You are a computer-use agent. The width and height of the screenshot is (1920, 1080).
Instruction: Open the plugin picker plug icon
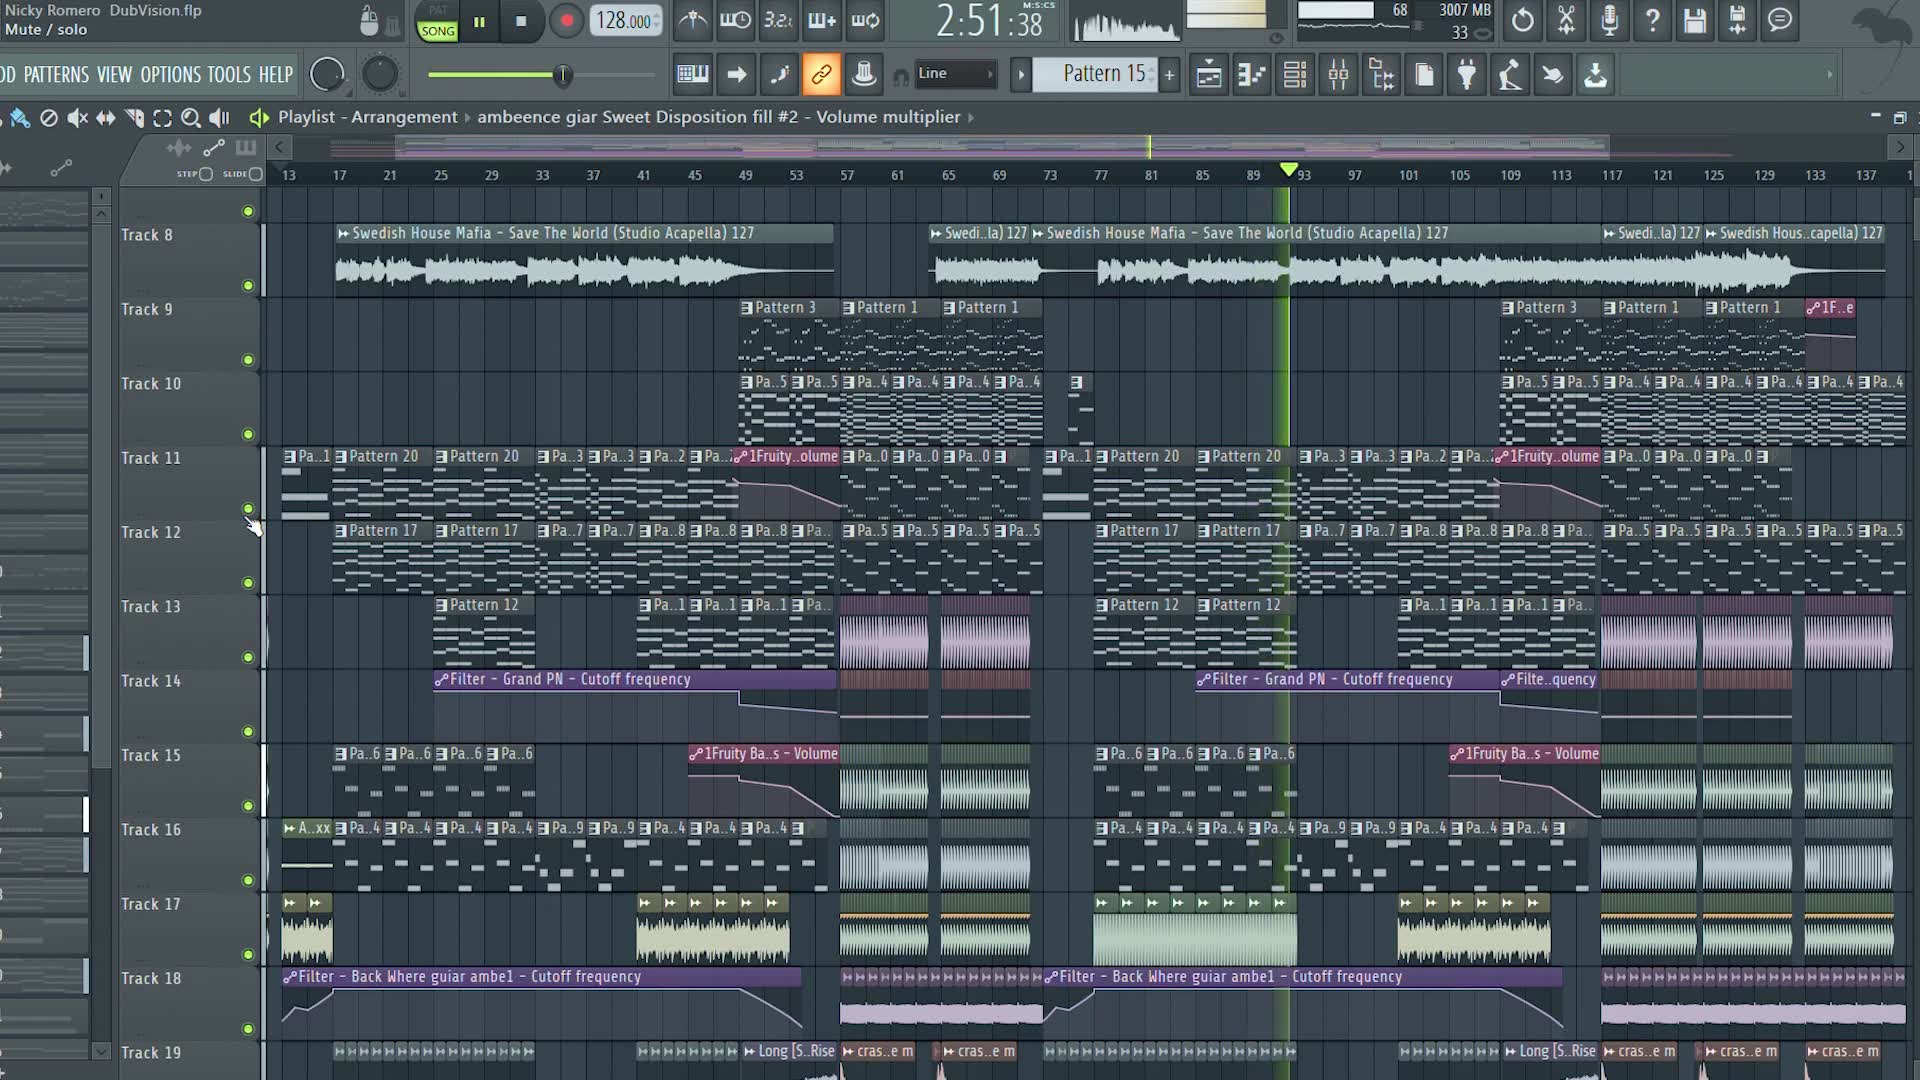(x=1467, y=74)
